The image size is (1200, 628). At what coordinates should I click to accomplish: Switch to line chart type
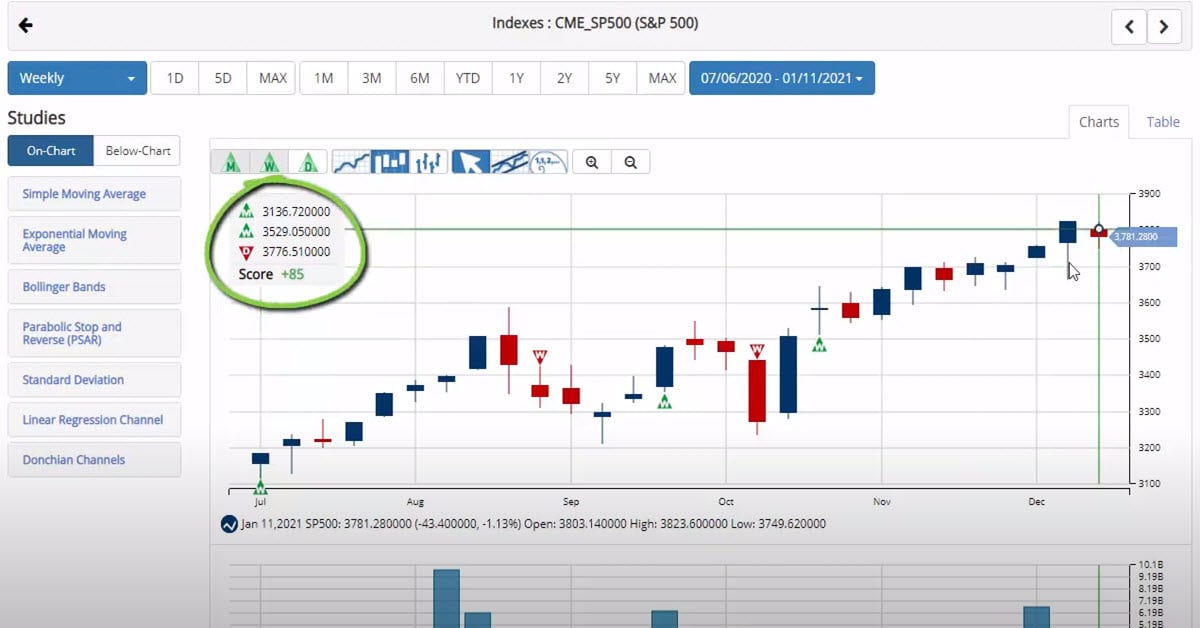click(351, 162)
